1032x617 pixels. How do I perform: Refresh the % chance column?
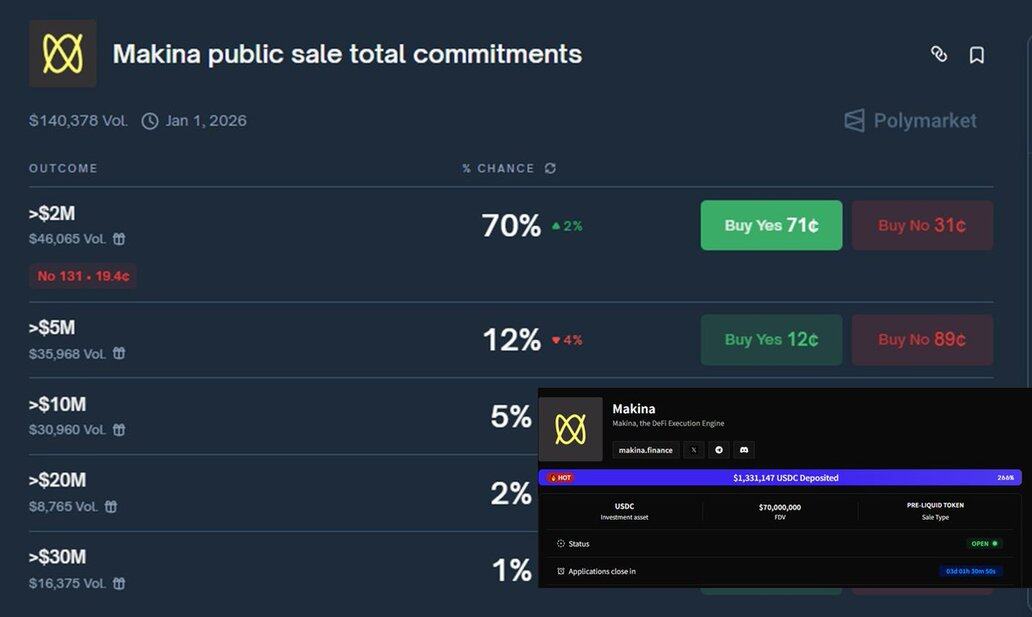[550, 168]
